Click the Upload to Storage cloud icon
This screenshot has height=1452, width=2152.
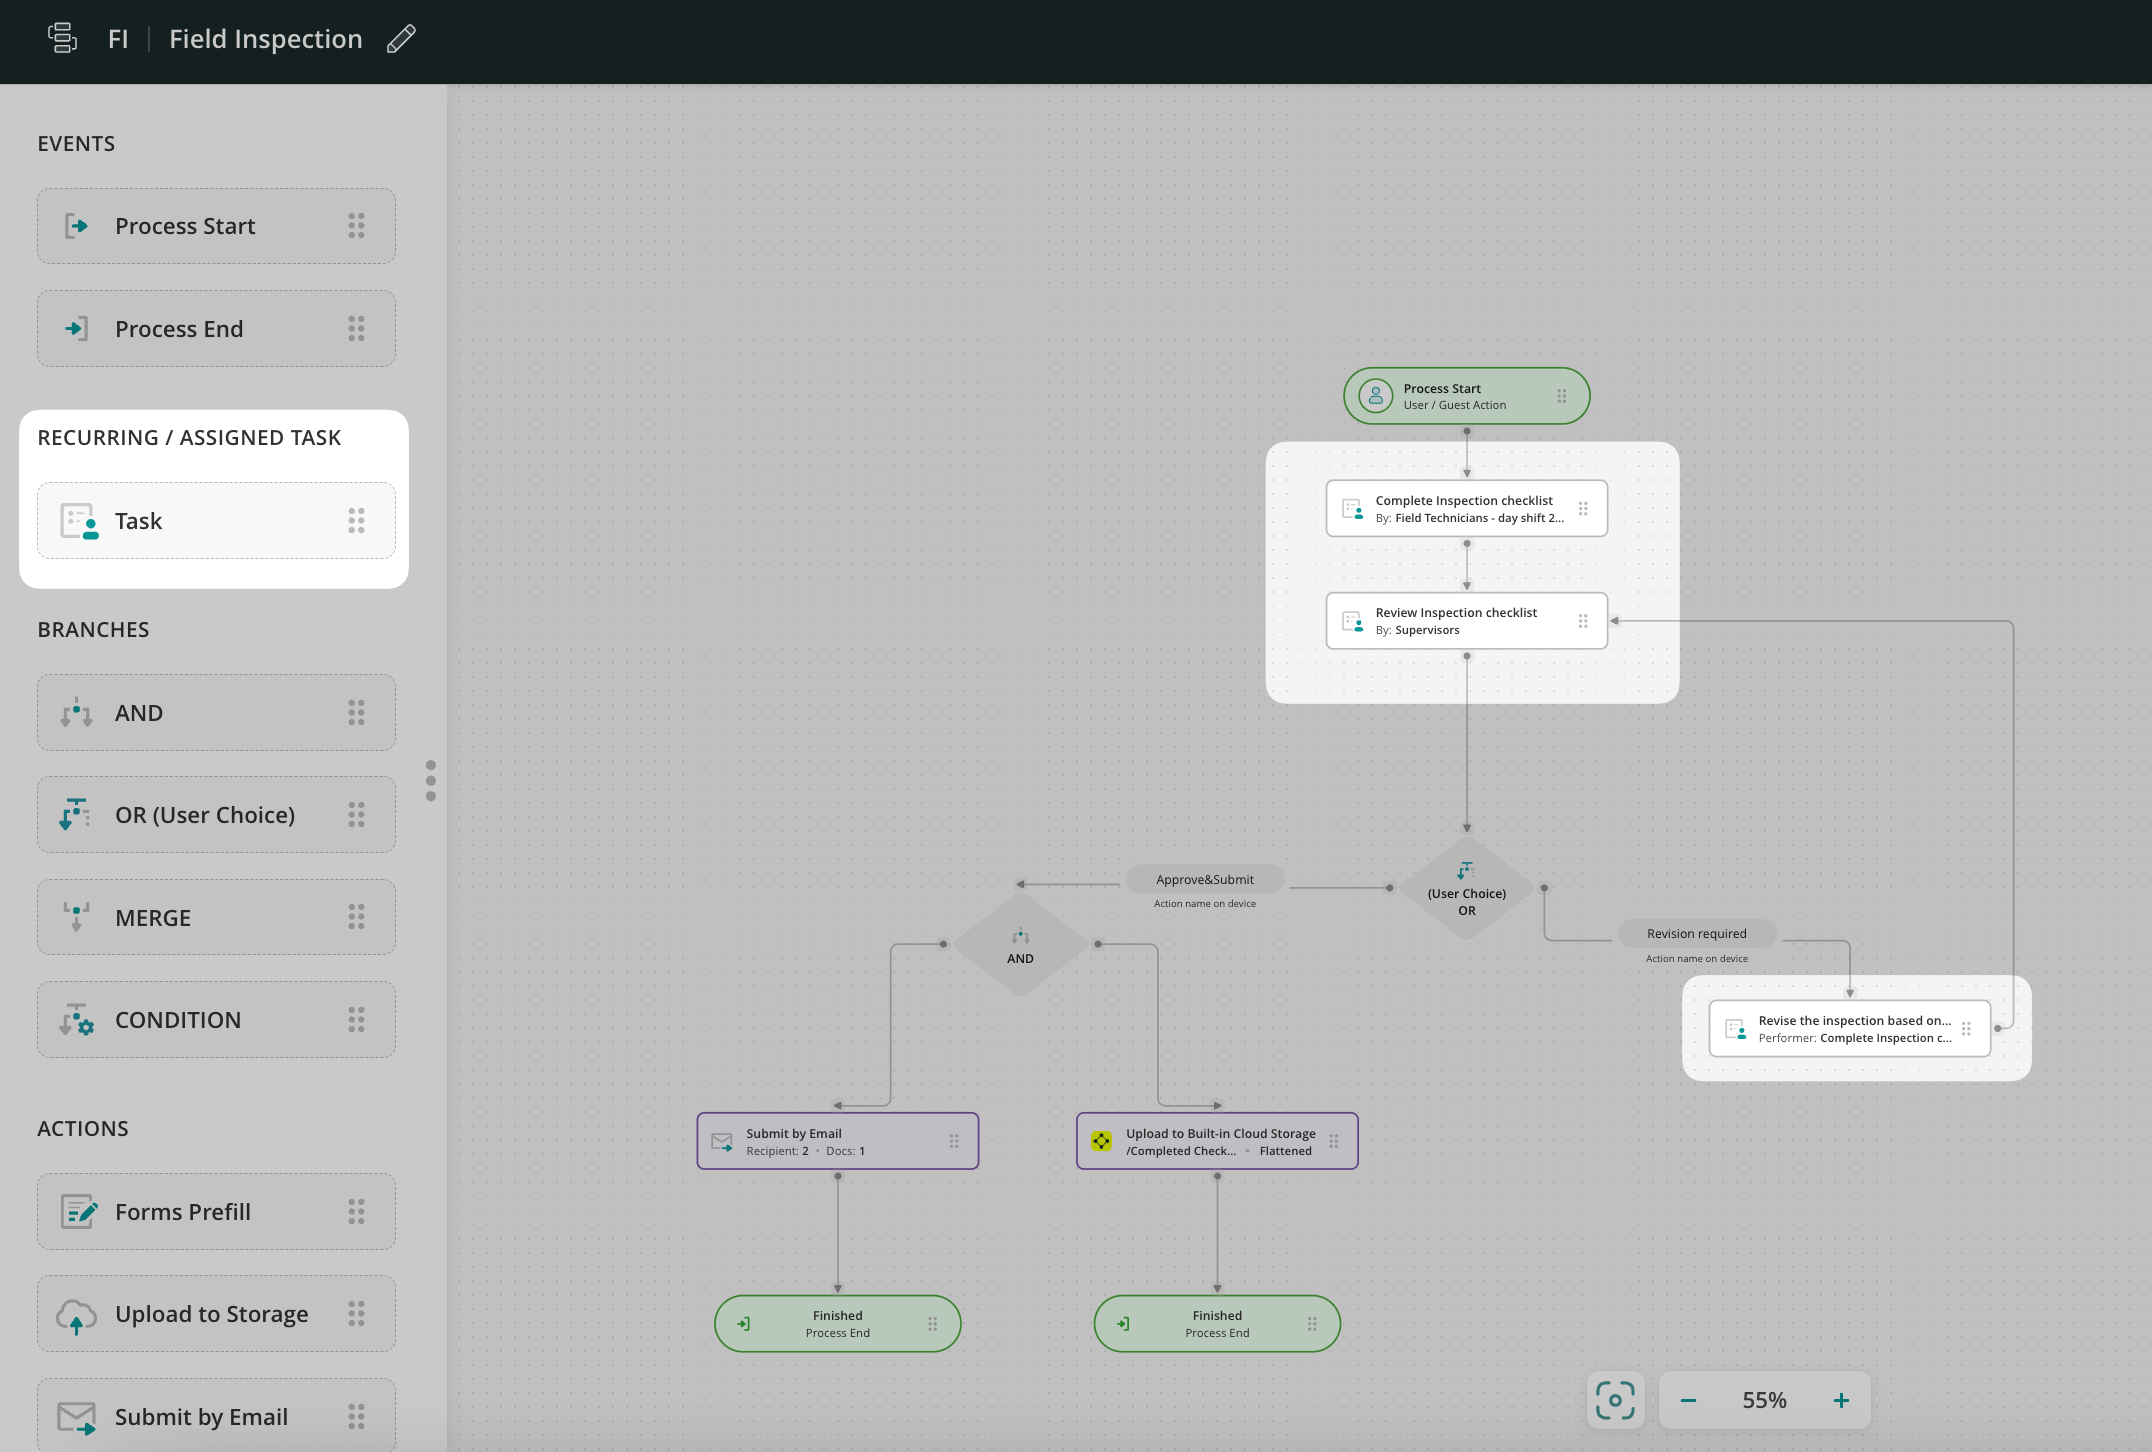pos(77,1316)
